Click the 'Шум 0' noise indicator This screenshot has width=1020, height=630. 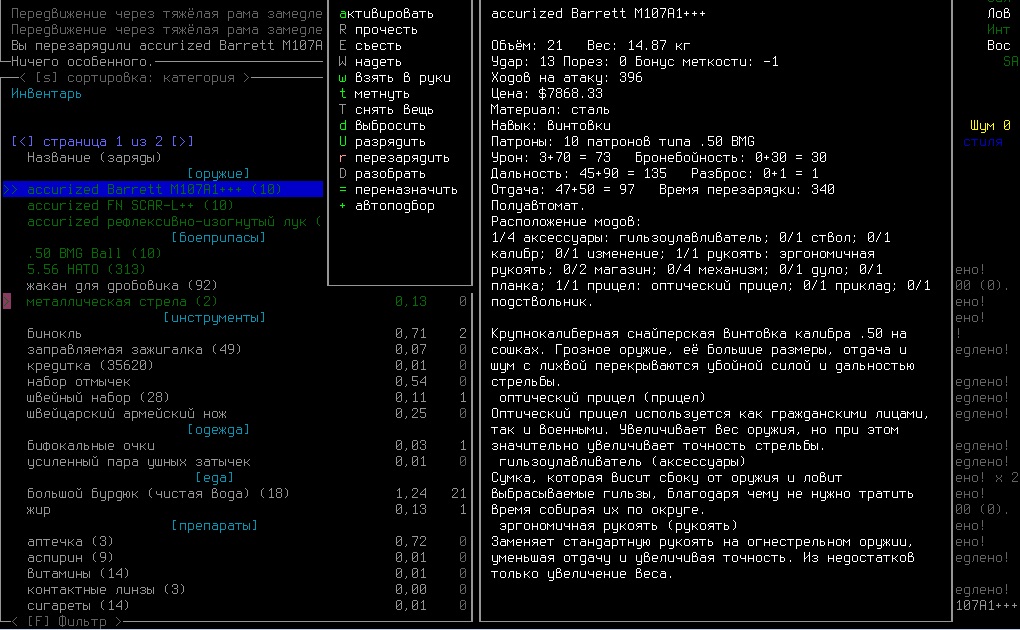coord(990,126)
